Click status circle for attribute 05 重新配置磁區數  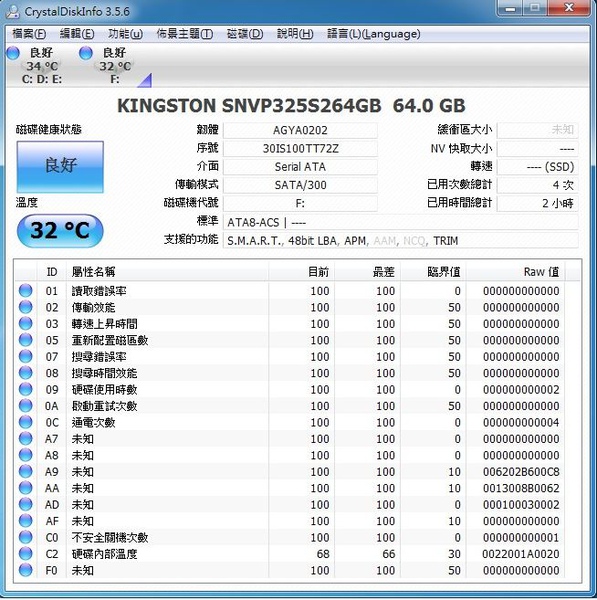pos(26,340)
